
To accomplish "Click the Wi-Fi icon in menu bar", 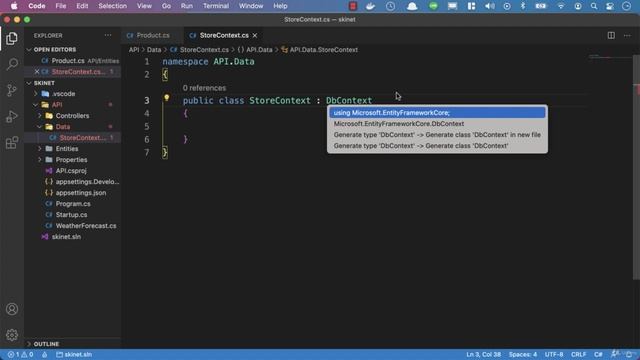I will click(x=561, y=6).
